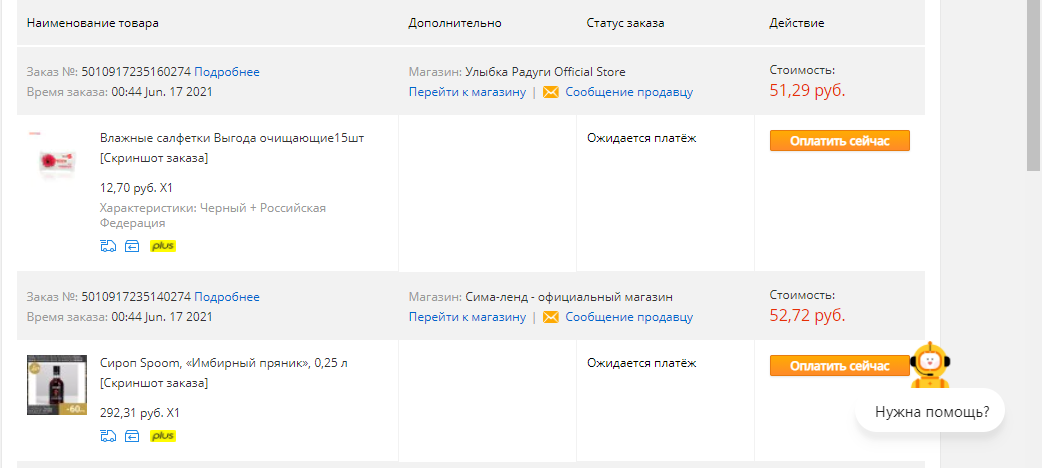Click envelope icon for Сима-ленд store

pos(550,317)
